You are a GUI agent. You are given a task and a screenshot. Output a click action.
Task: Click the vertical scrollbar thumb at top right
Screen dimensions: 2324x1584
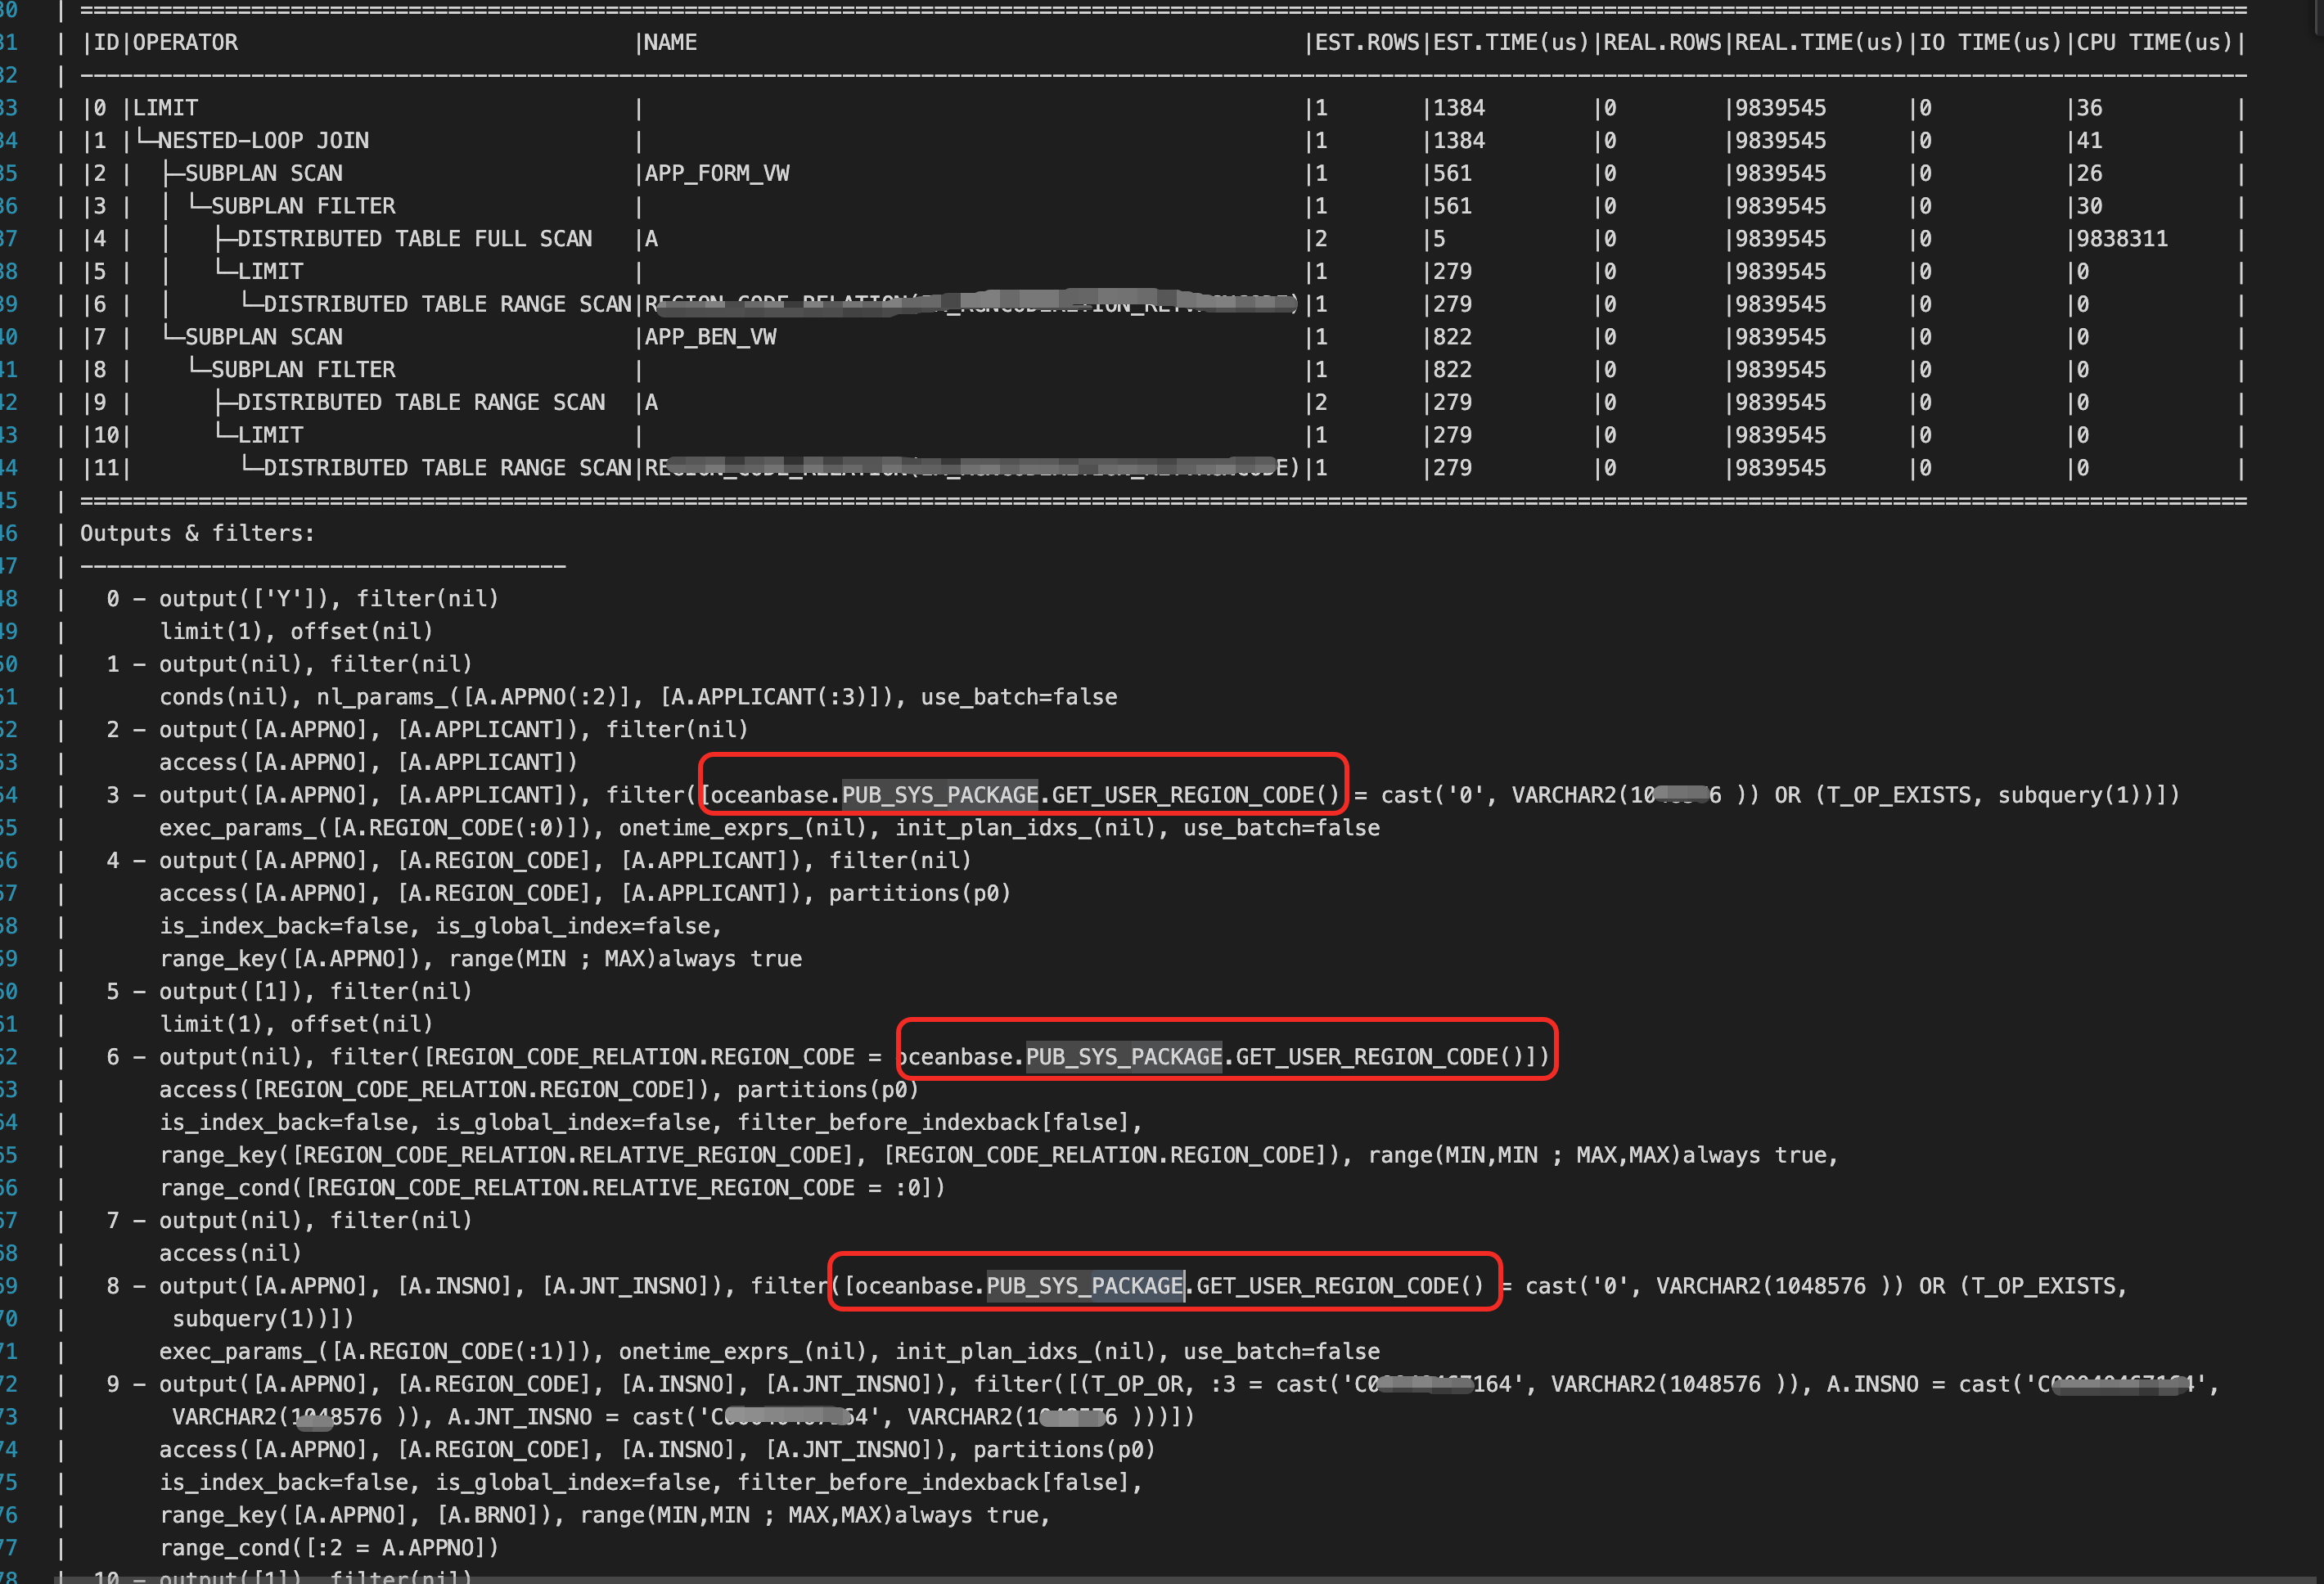coord(2318,18)
